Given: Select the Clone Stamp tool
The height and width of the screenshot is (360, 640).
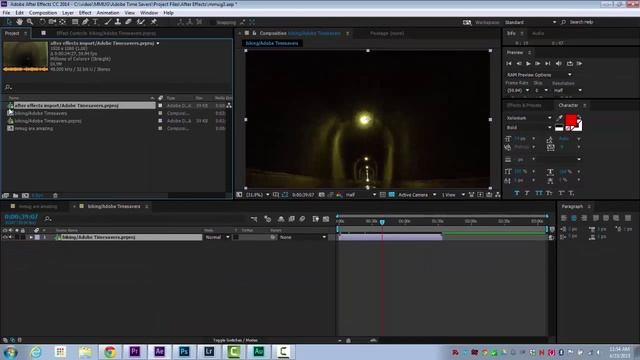Looking at the screenshot, I should (118, 22).
